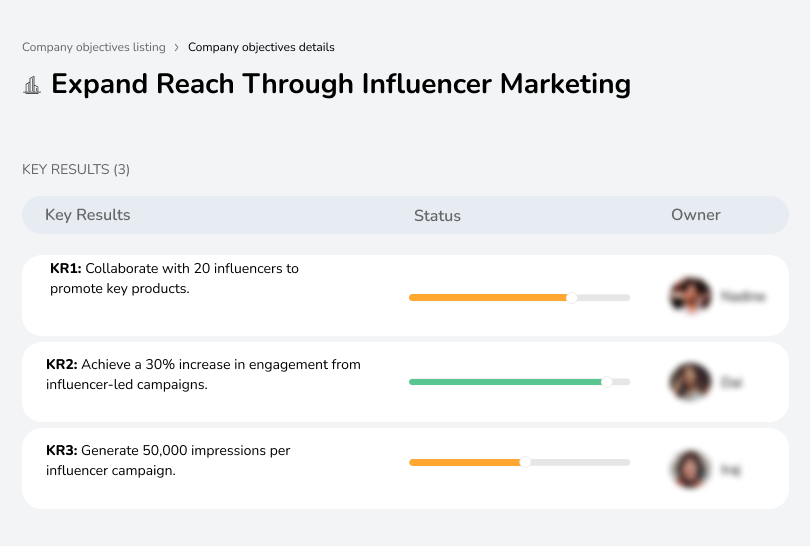Click the breadcrumb chevron separator
Image resolution: width=810 pixels, height=546 pixels.
[177, 48]
